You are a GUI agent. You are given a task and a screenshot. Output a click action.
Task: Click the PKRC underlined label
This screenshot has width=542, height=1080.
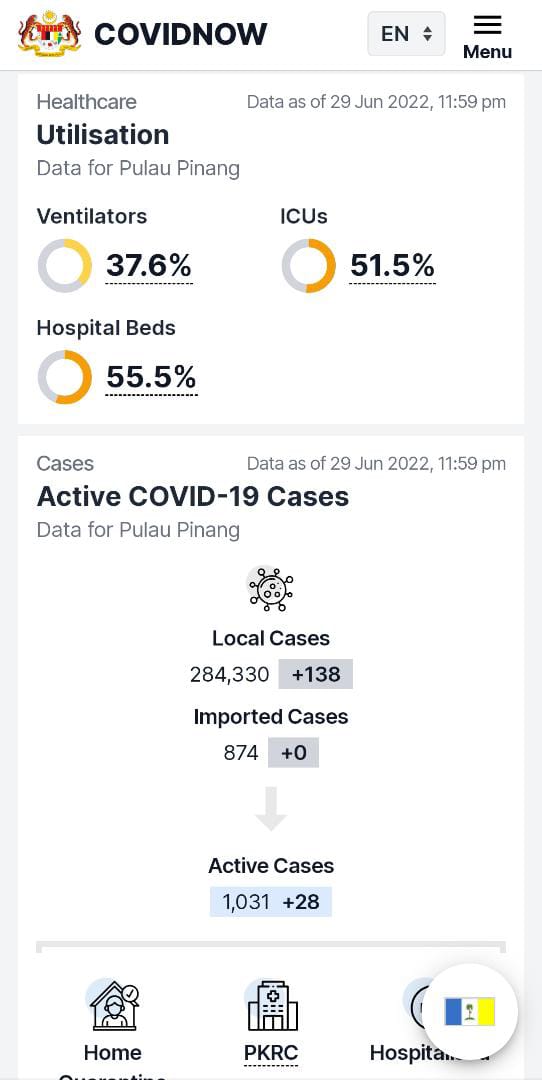[x=271, y=1053]
